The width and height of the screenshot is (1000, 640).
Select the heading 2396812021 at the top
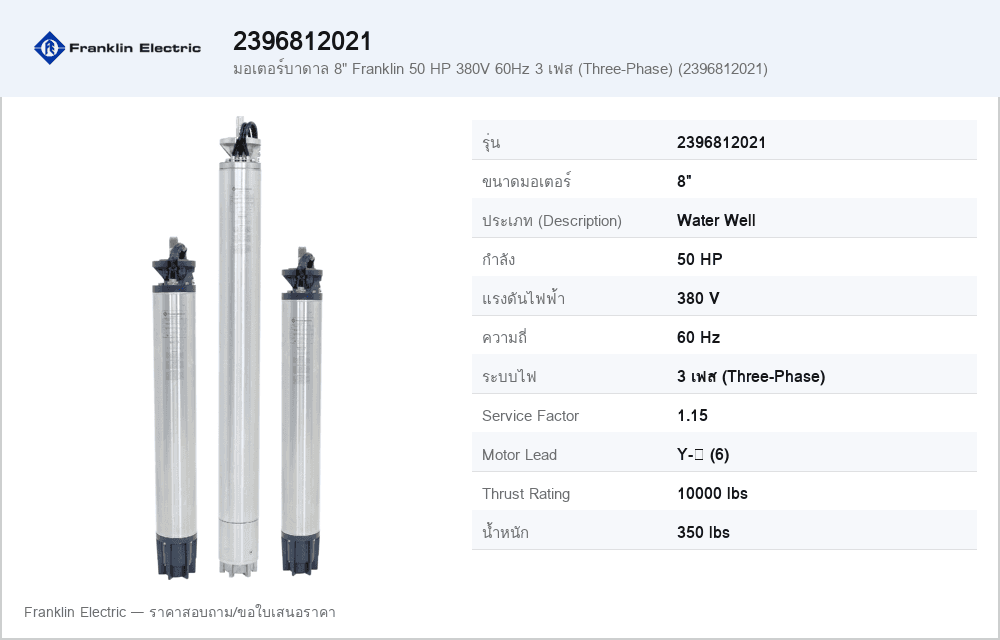click(302, 41)
